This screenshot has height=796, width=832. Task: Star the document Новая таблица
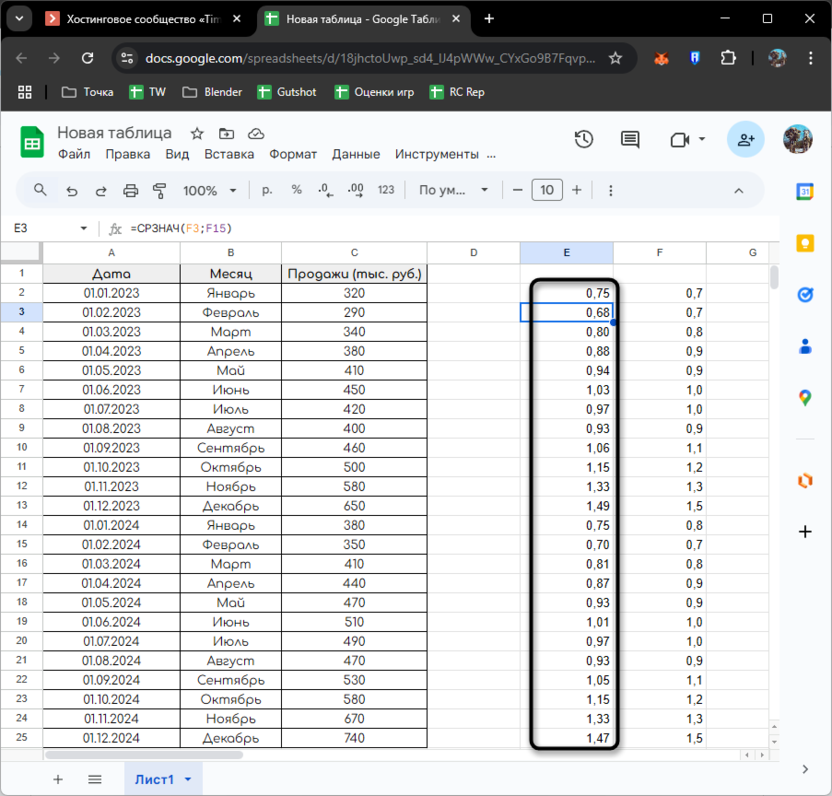point(197,133)
